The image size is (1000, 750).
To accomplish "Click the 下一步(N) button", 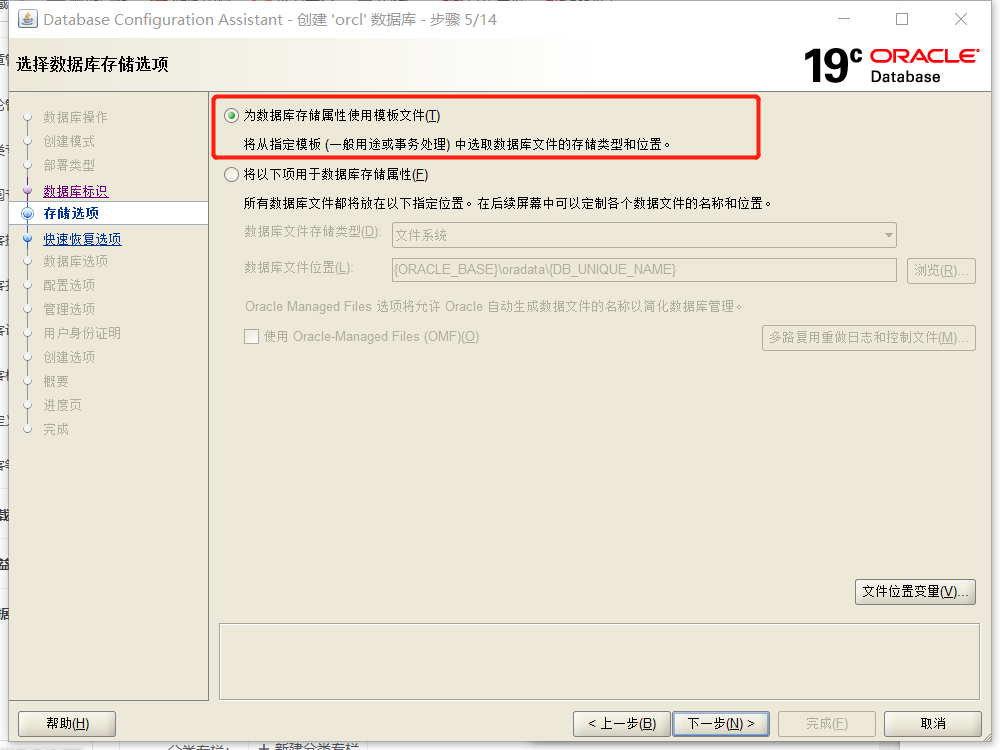I will point(721,723).
